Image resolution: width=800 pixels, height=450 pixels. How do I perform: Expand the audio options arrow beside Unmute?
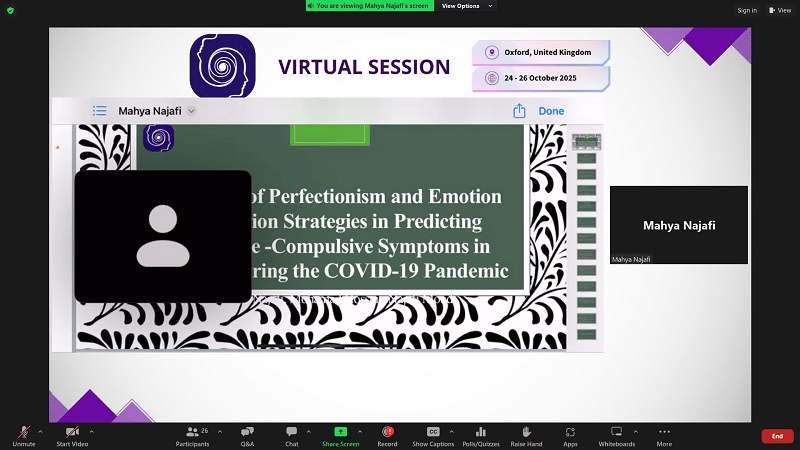pyautogui.click(x=41, y=428)
